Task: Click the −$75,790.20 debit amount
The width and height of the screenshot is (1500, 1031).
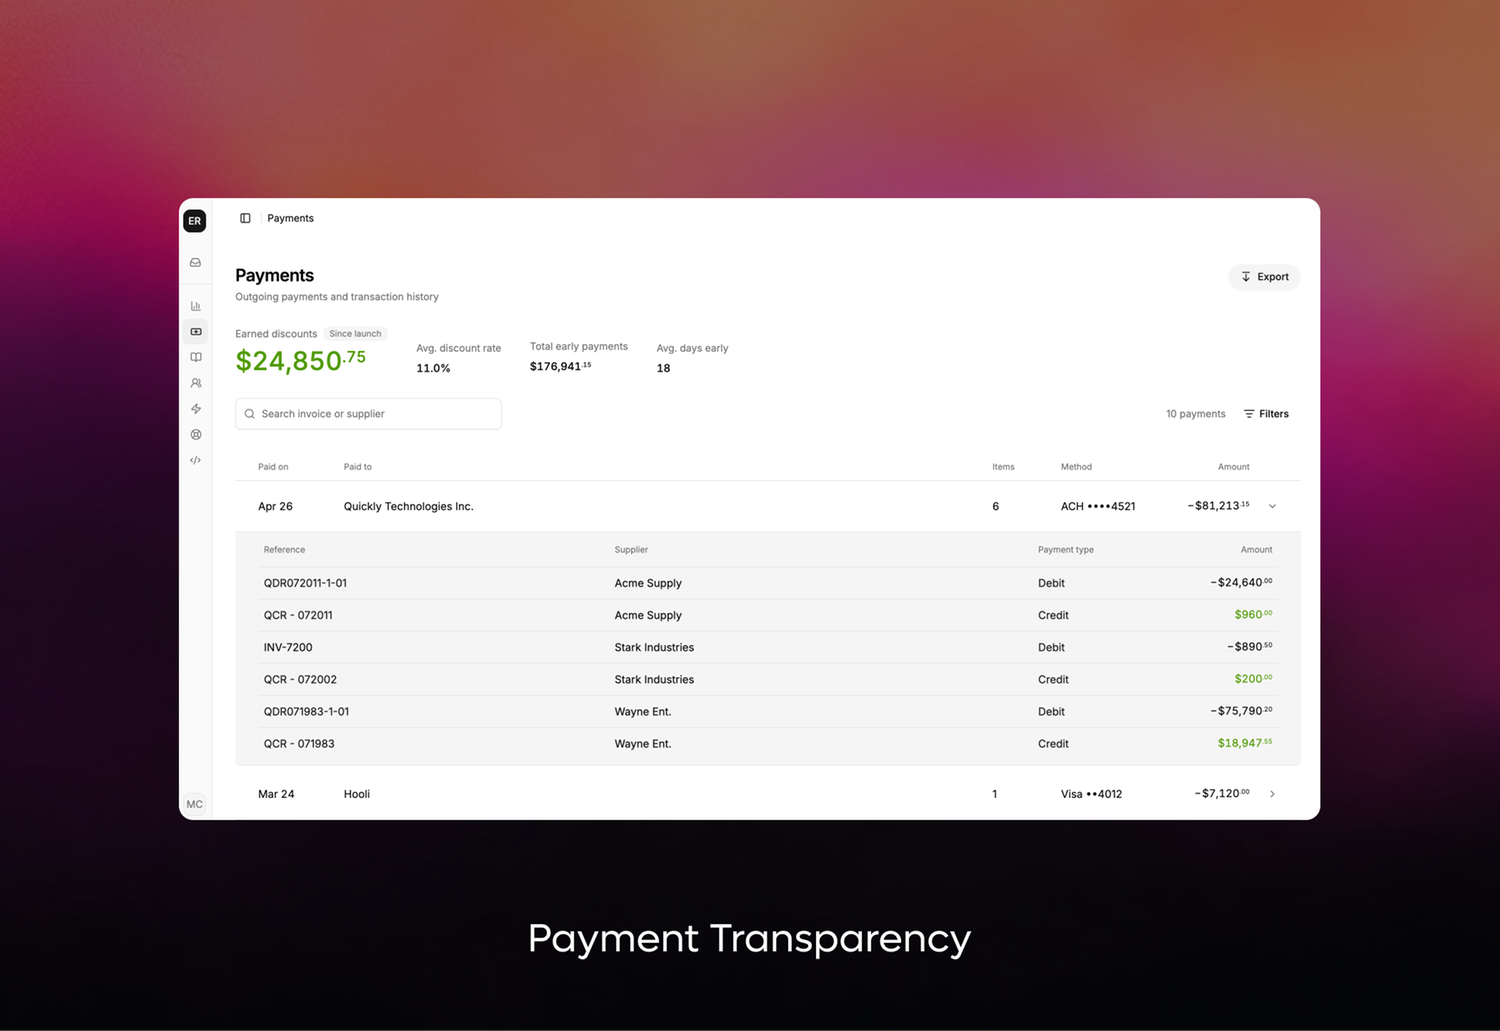Action: [x=1241, y=711]
